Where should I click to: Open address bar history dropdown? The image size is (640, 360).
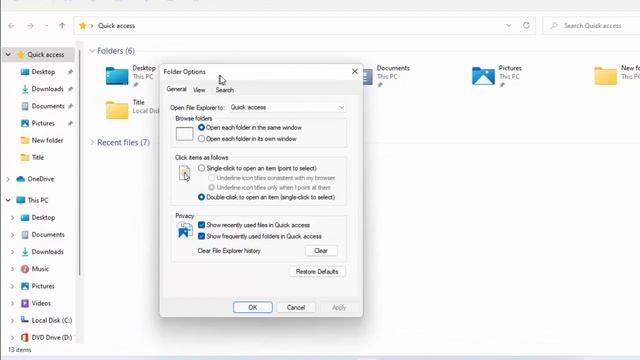click(509, 25)
